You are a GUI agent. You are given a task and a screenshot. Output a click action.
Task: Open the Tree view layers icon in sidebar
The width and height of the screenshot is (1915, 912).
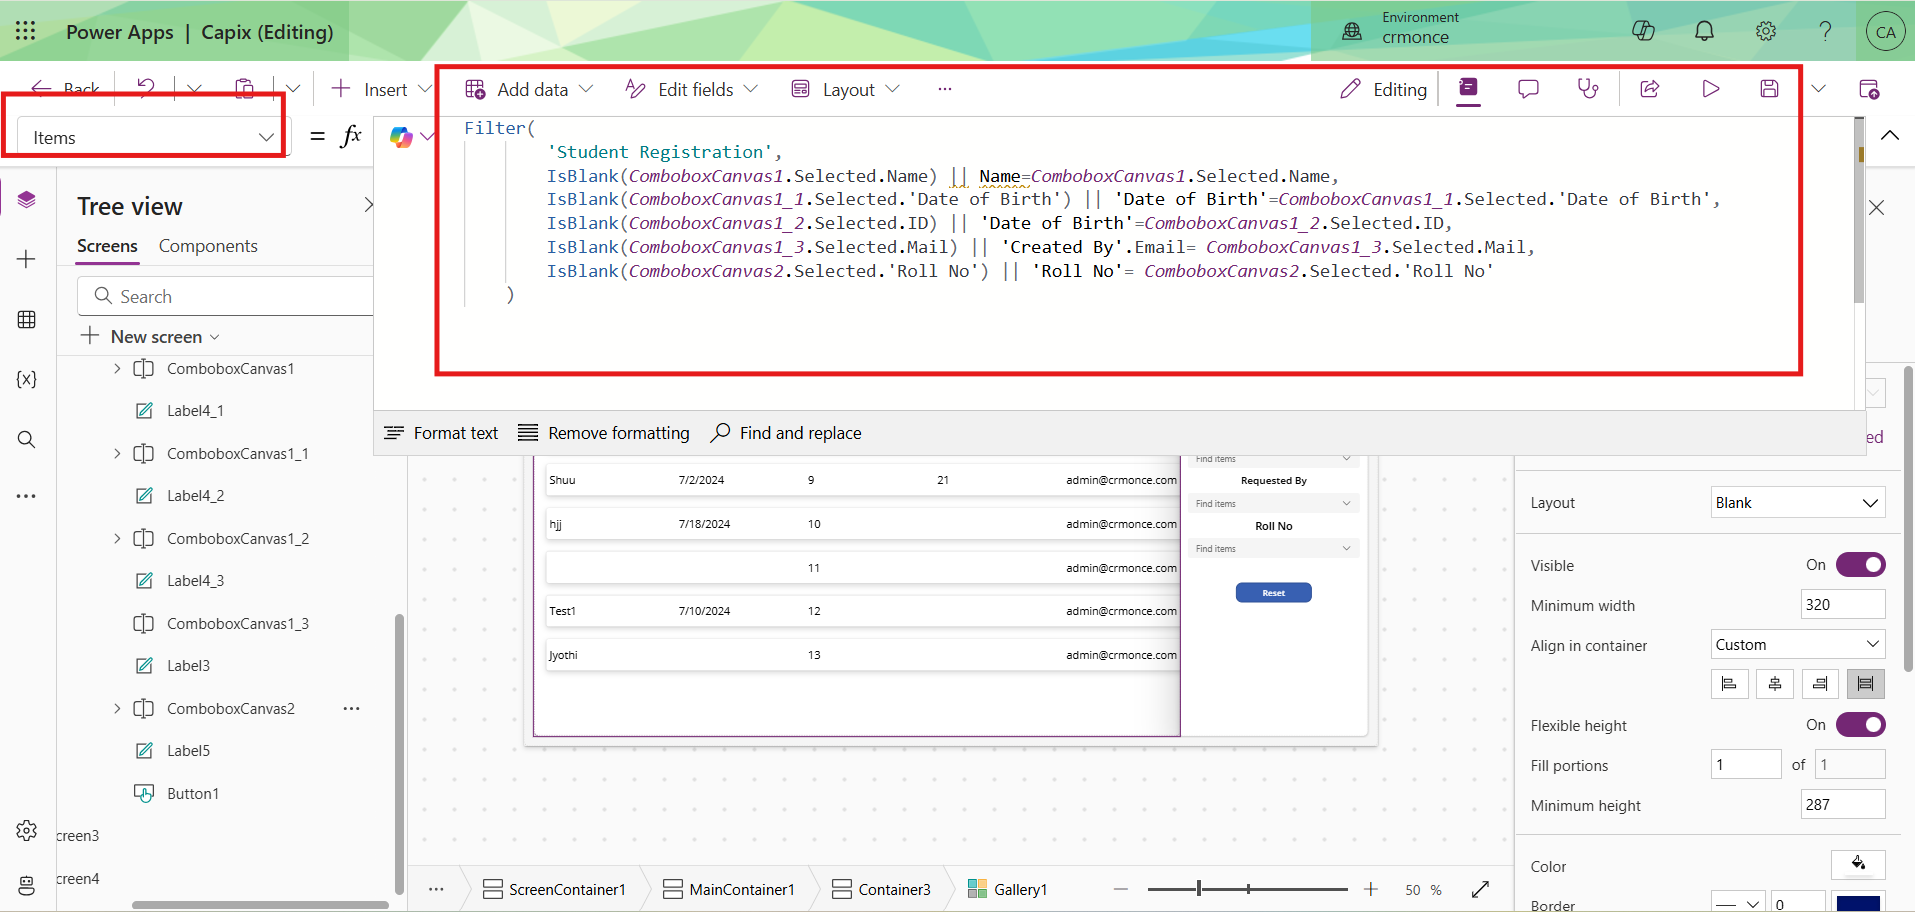[27, 199]
